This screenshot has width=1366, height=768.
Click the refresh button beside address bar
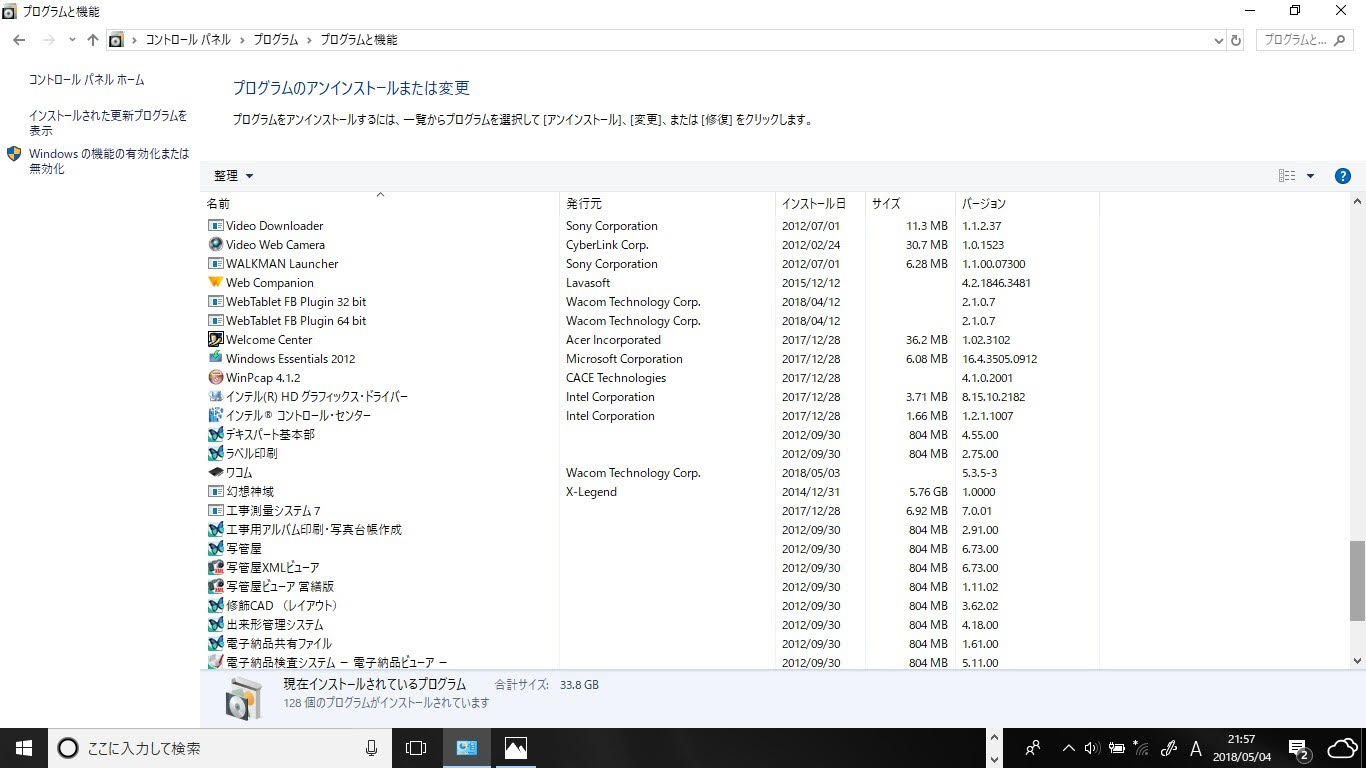[1236, 40]
